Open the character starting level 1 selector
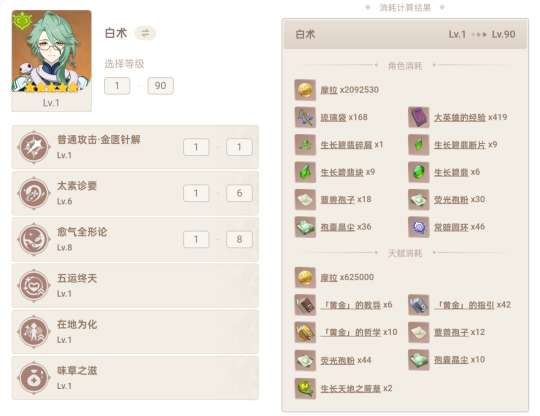The height and width of the screenshot is (416, 540). 117,86
